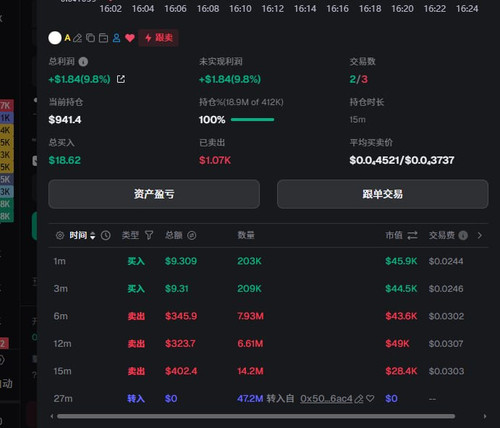Click the 203K quantity value
The image size is (500, 428).
point(249,261)
